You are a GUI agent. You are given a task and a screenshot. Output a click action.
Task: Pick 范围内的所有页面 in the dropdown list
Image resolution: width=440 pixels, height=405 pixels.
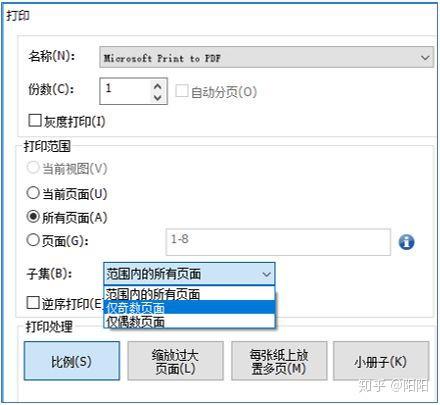tap(189, 294)
